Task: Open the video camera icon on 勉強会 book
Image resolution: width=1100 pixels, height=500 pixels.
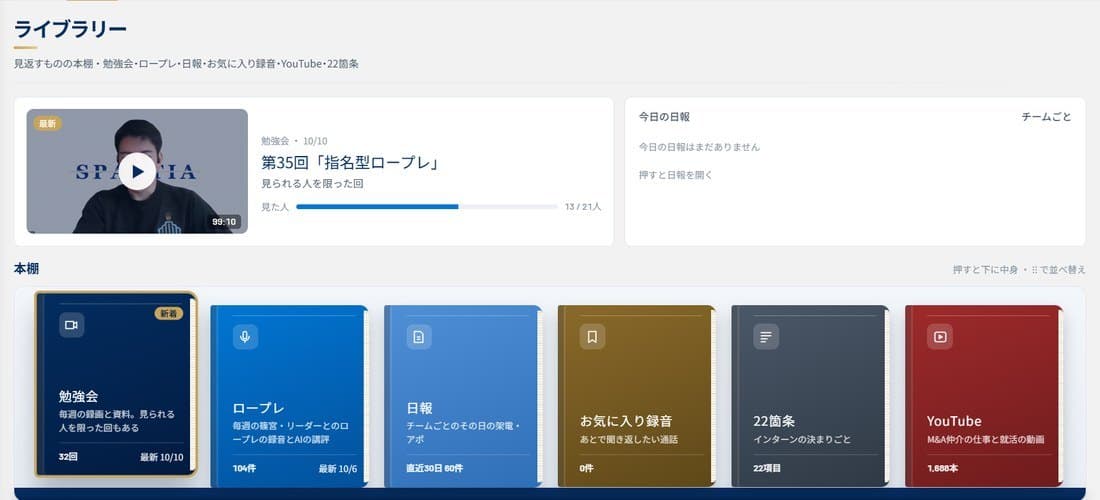Action: point(72,325)
